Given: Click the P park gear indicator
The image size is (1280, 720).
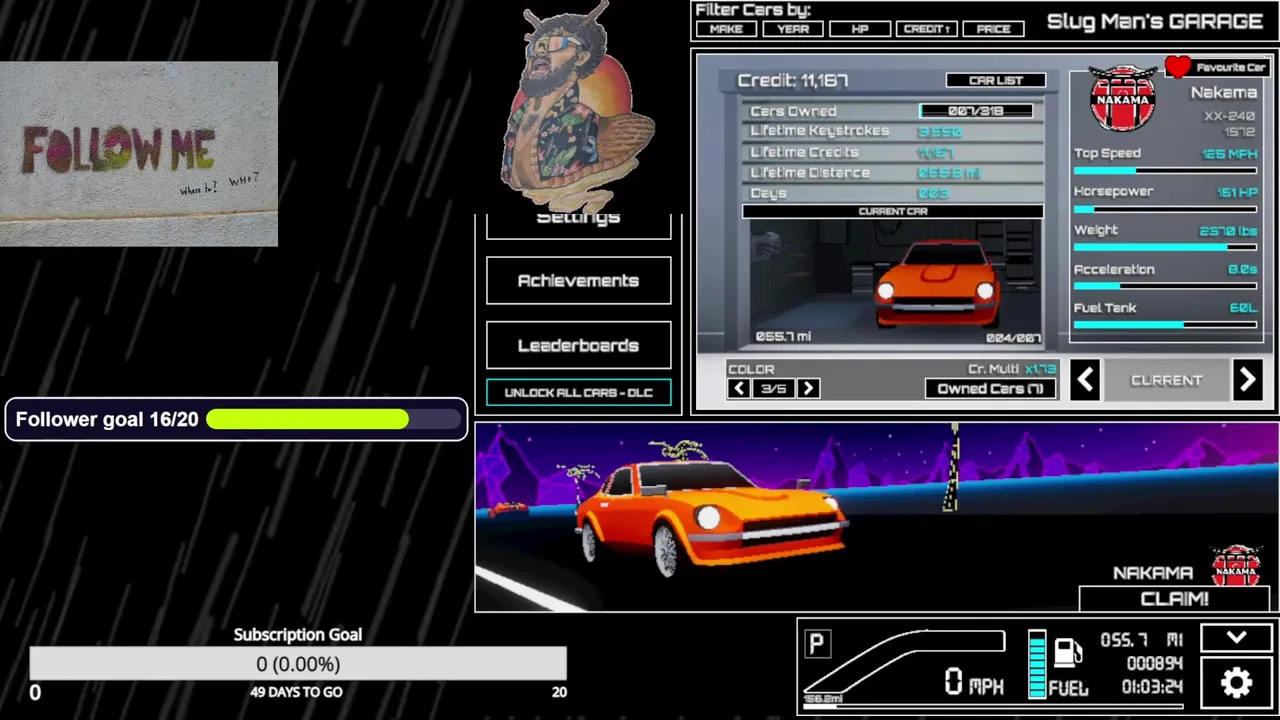Looking at the screenshot, I should pos(817,644).
